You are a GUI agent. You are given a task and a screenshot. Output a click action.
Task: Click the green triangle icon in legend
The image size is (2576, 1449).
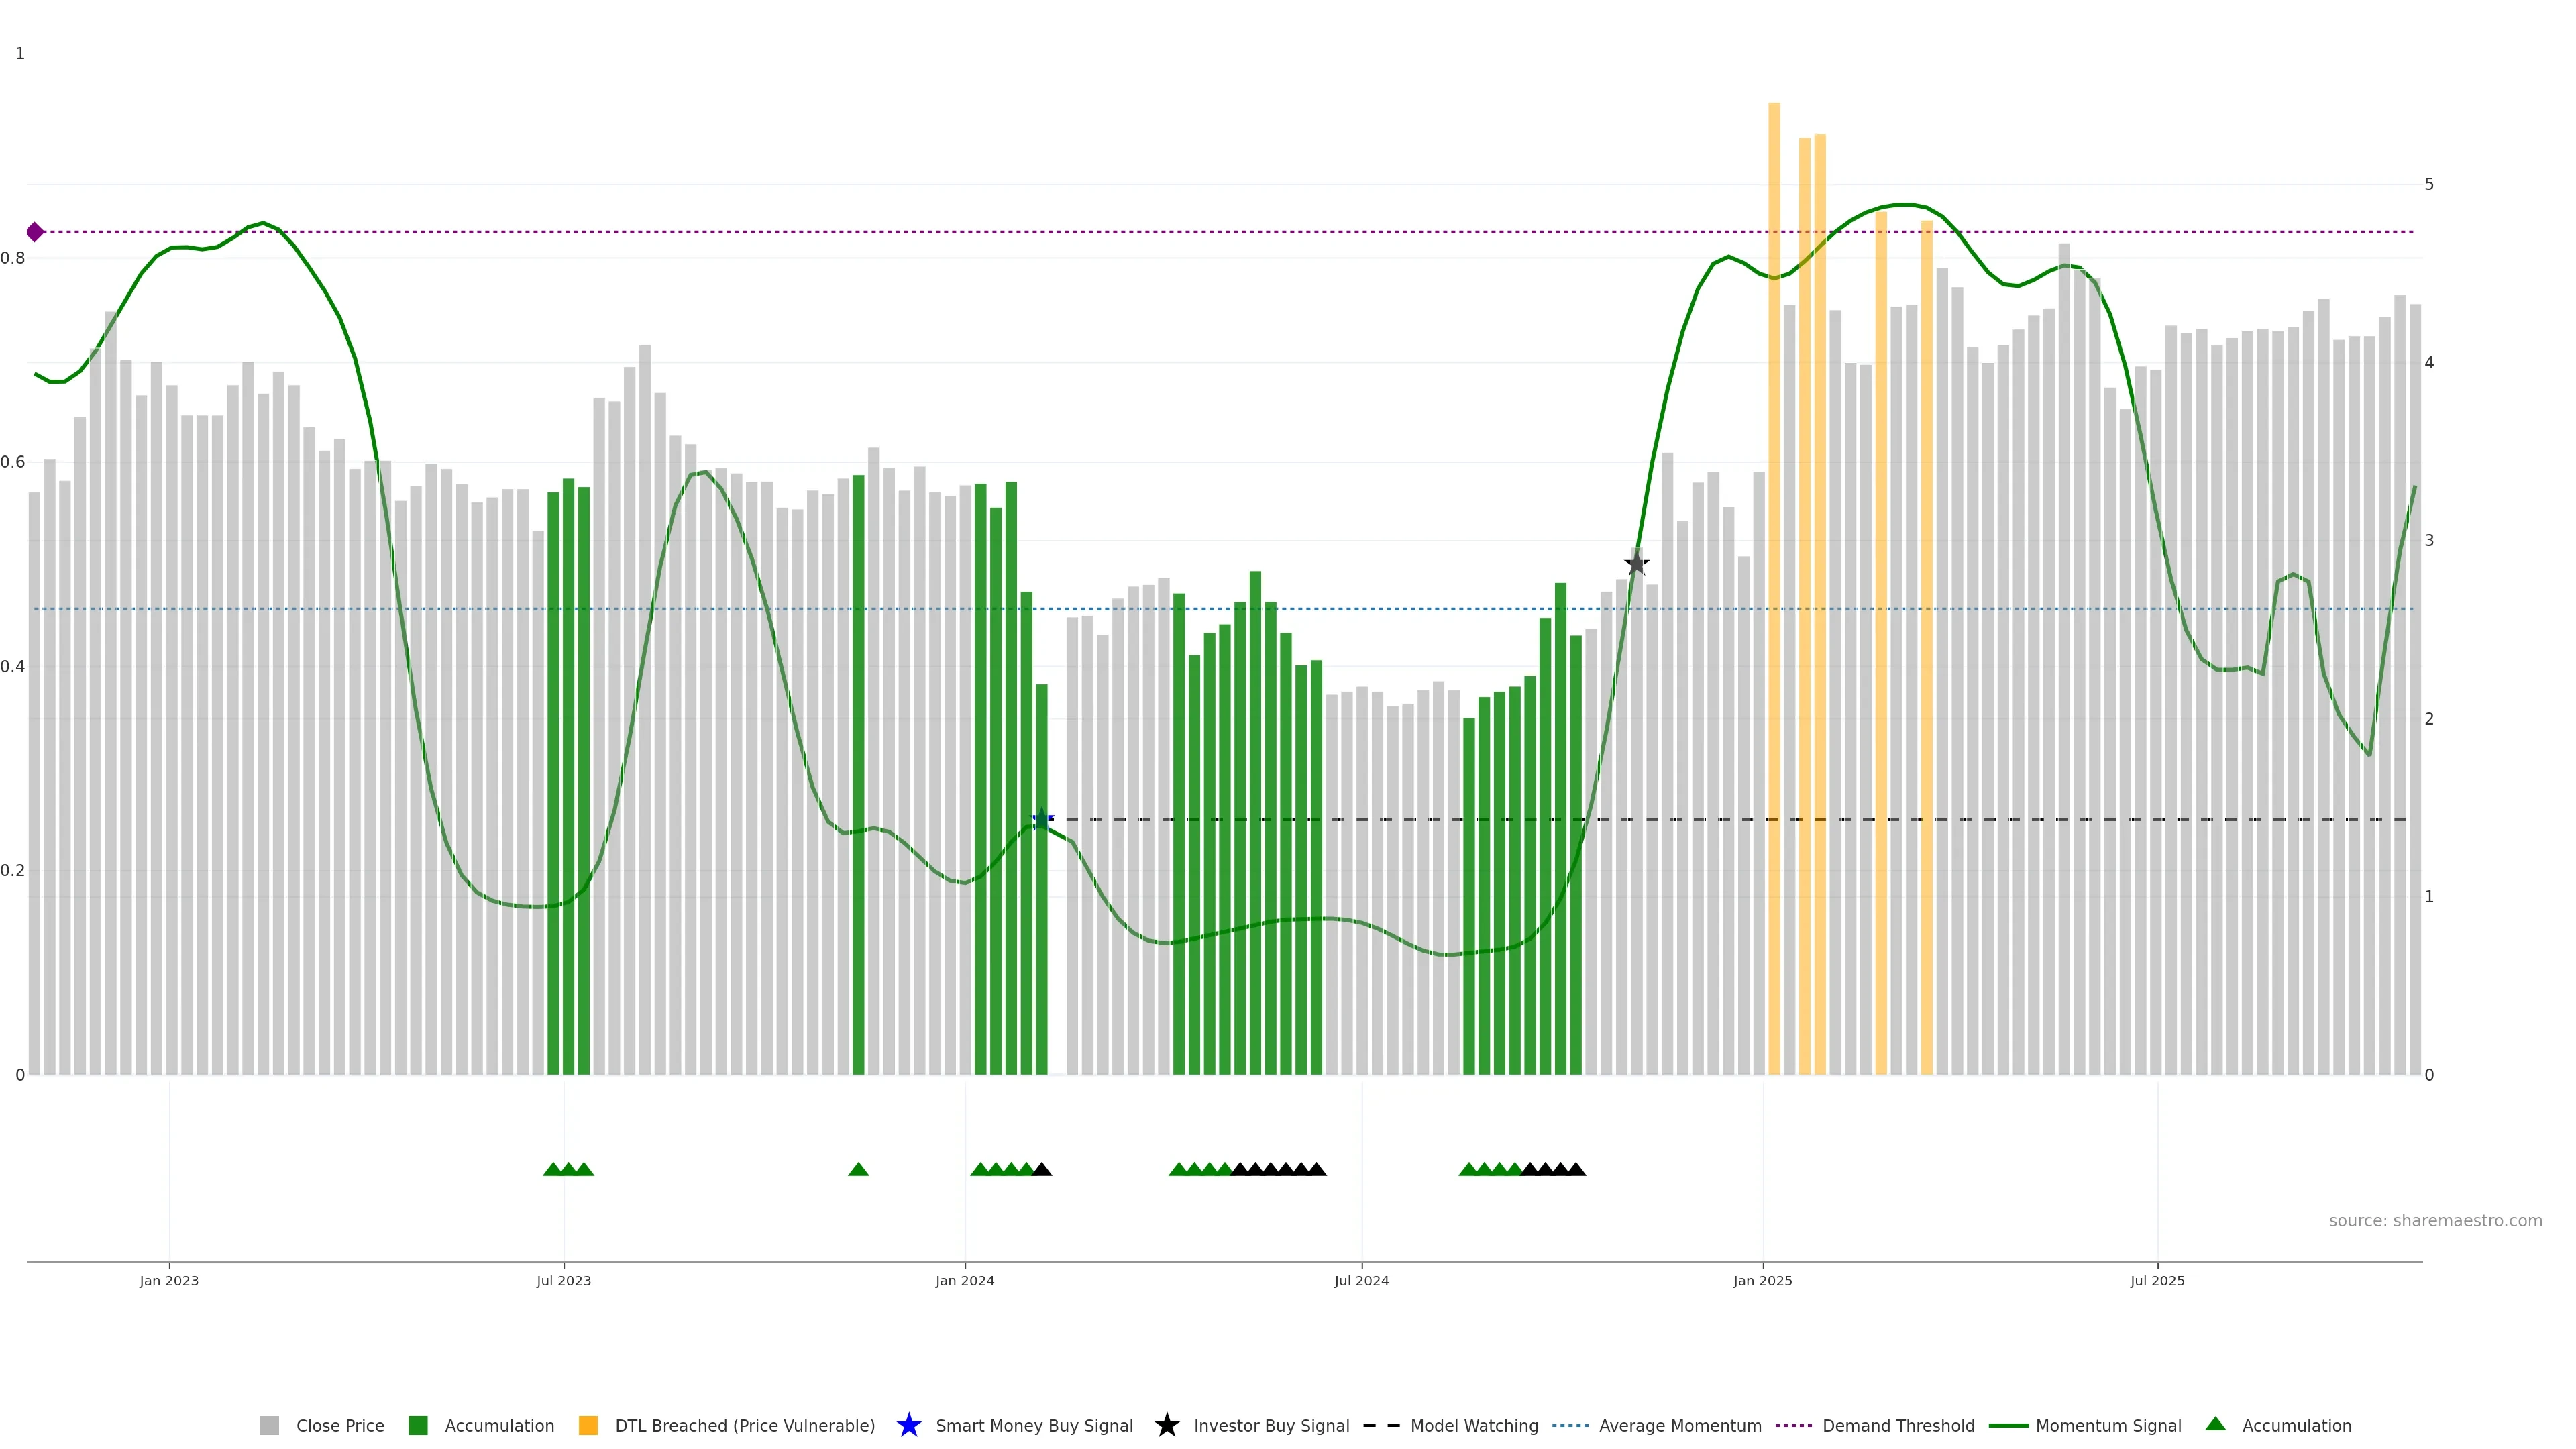coord(2215,1424)
